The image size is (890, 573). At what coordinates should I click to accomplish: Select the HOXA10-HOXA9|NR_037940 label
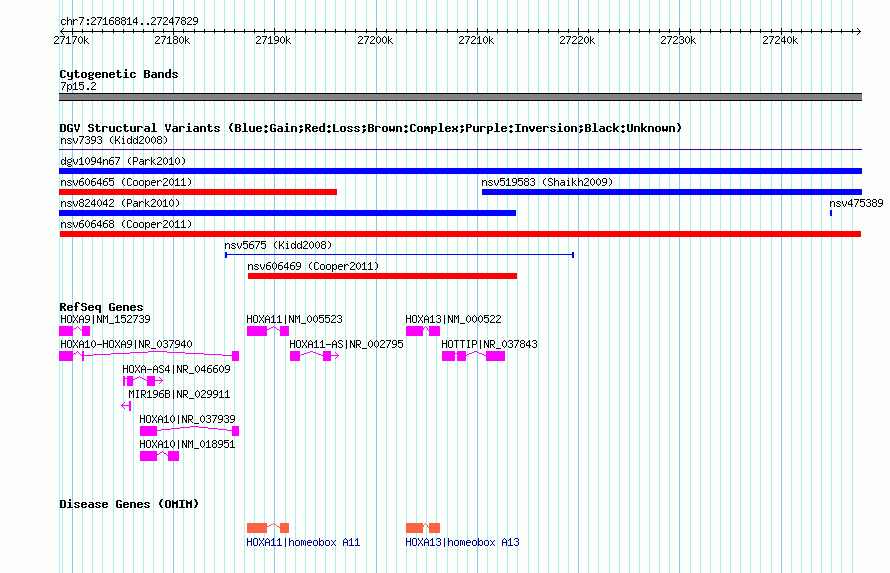pyautogui.click(x=127, y=344)
